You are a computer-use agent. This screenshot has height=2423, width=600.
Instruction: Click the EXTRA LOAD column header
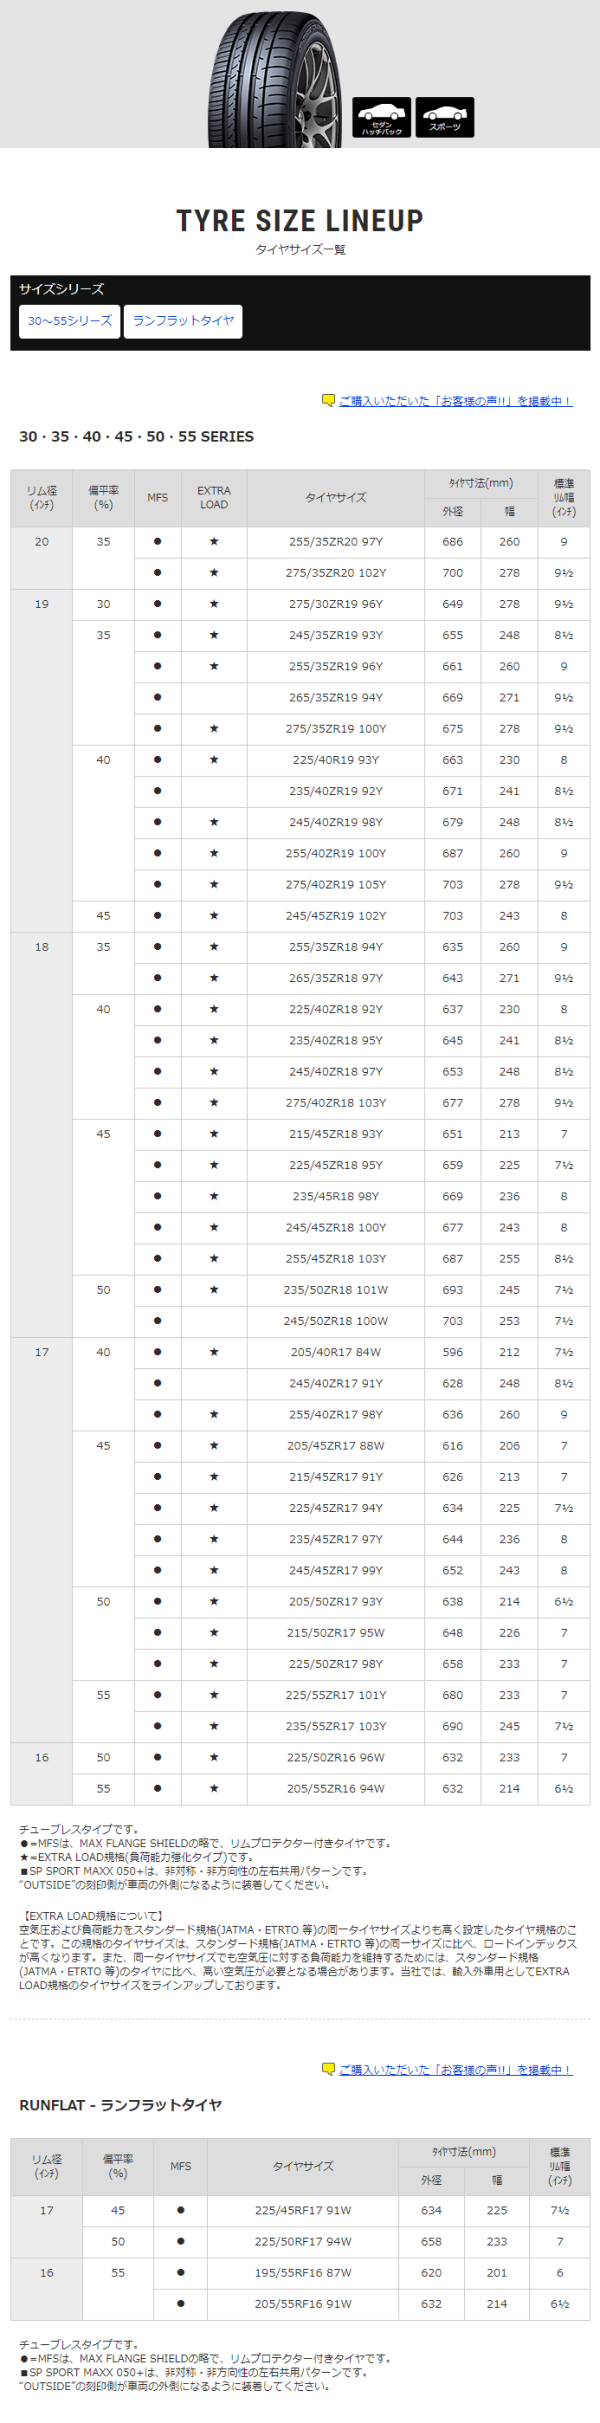point(214,498)
